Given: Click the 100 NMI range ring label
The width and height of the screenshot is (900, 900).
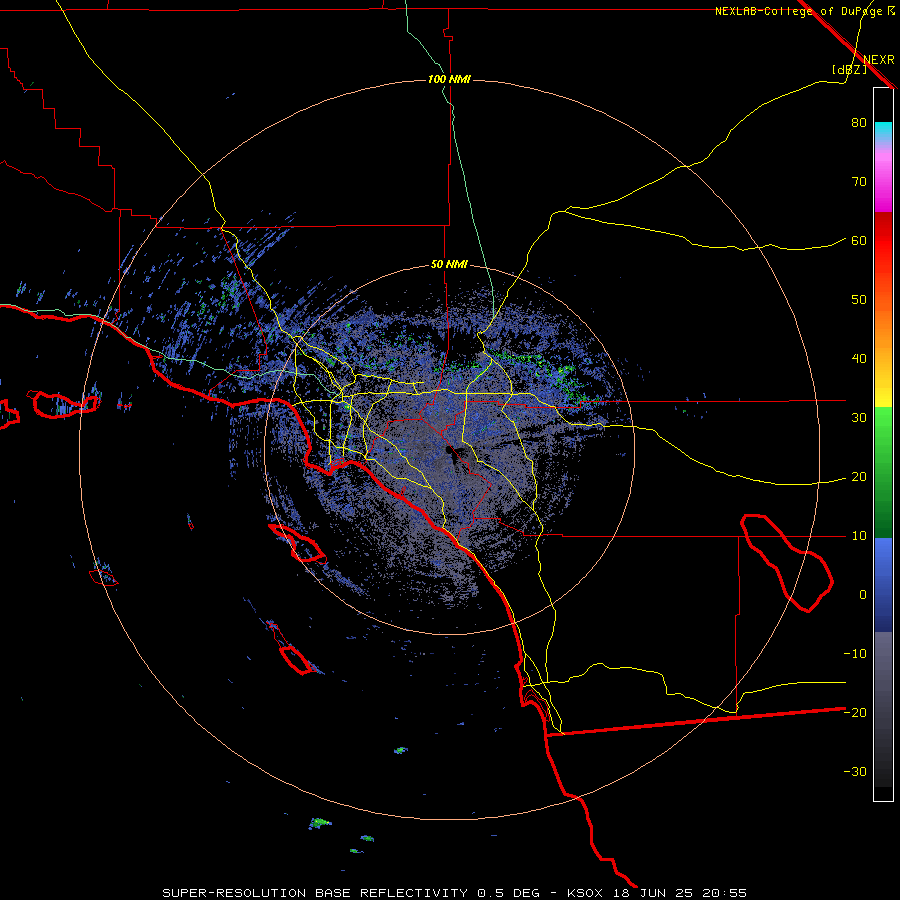Looking at the screenshot, I should 449,79.
